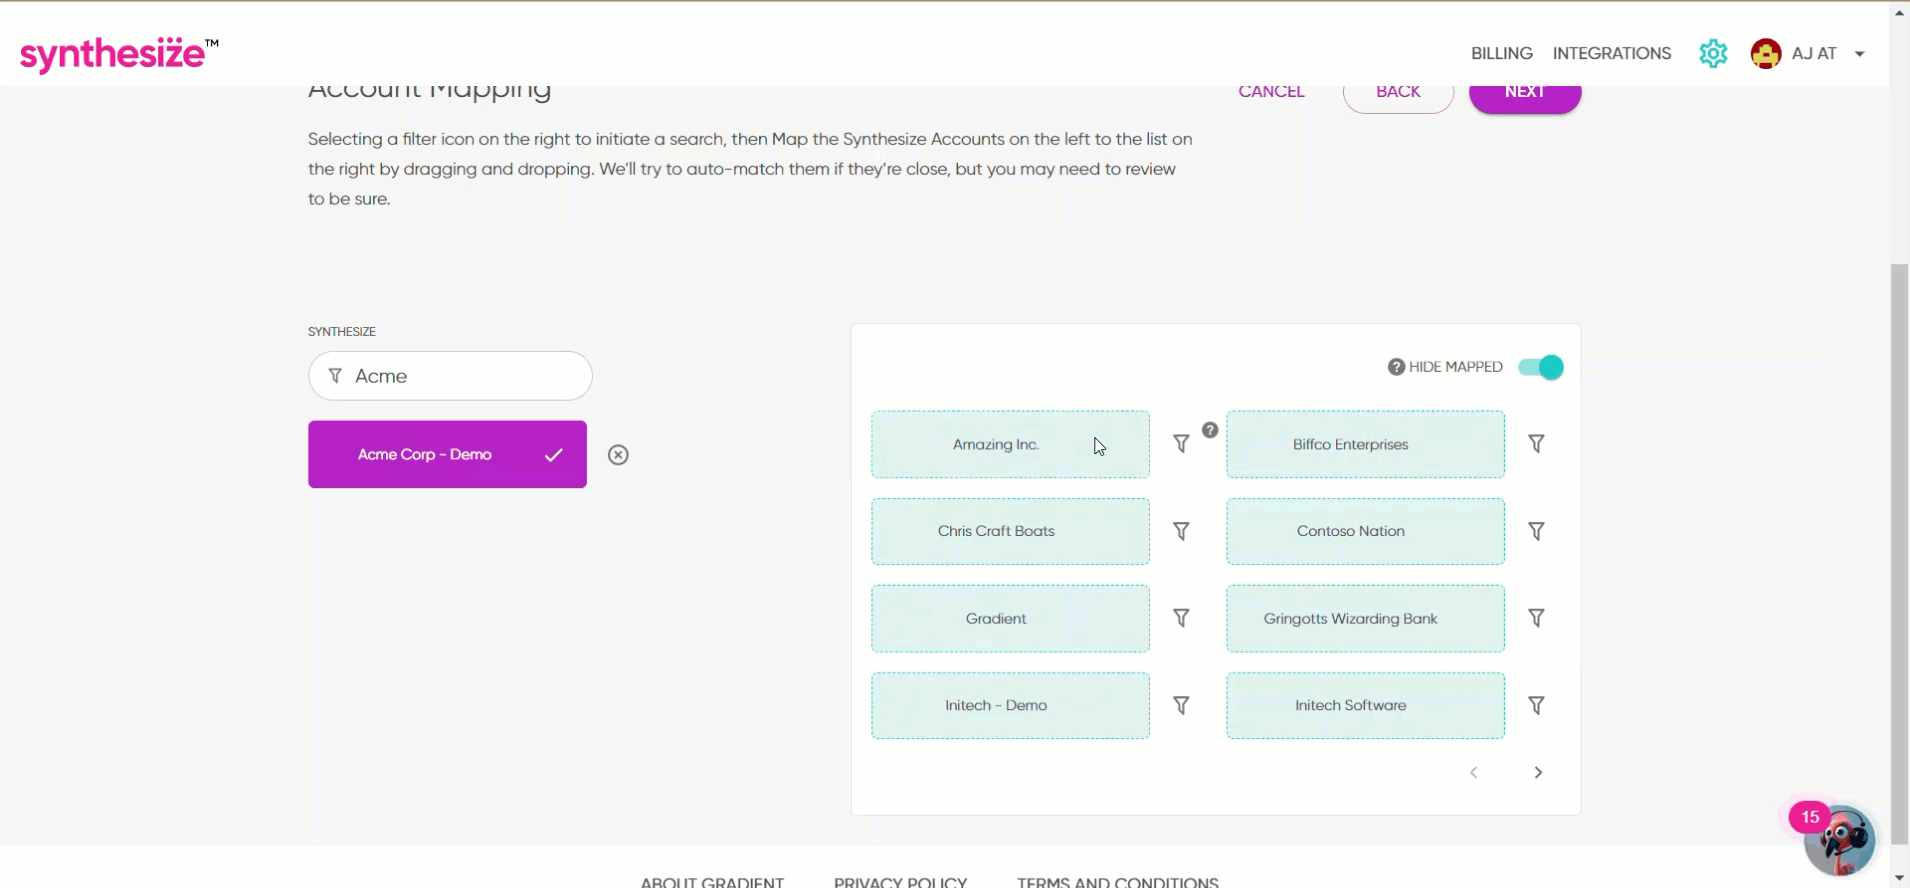1910x888 pixels.
Task: Click the filter icon next to Initech Software
Action: [1537, 706]
